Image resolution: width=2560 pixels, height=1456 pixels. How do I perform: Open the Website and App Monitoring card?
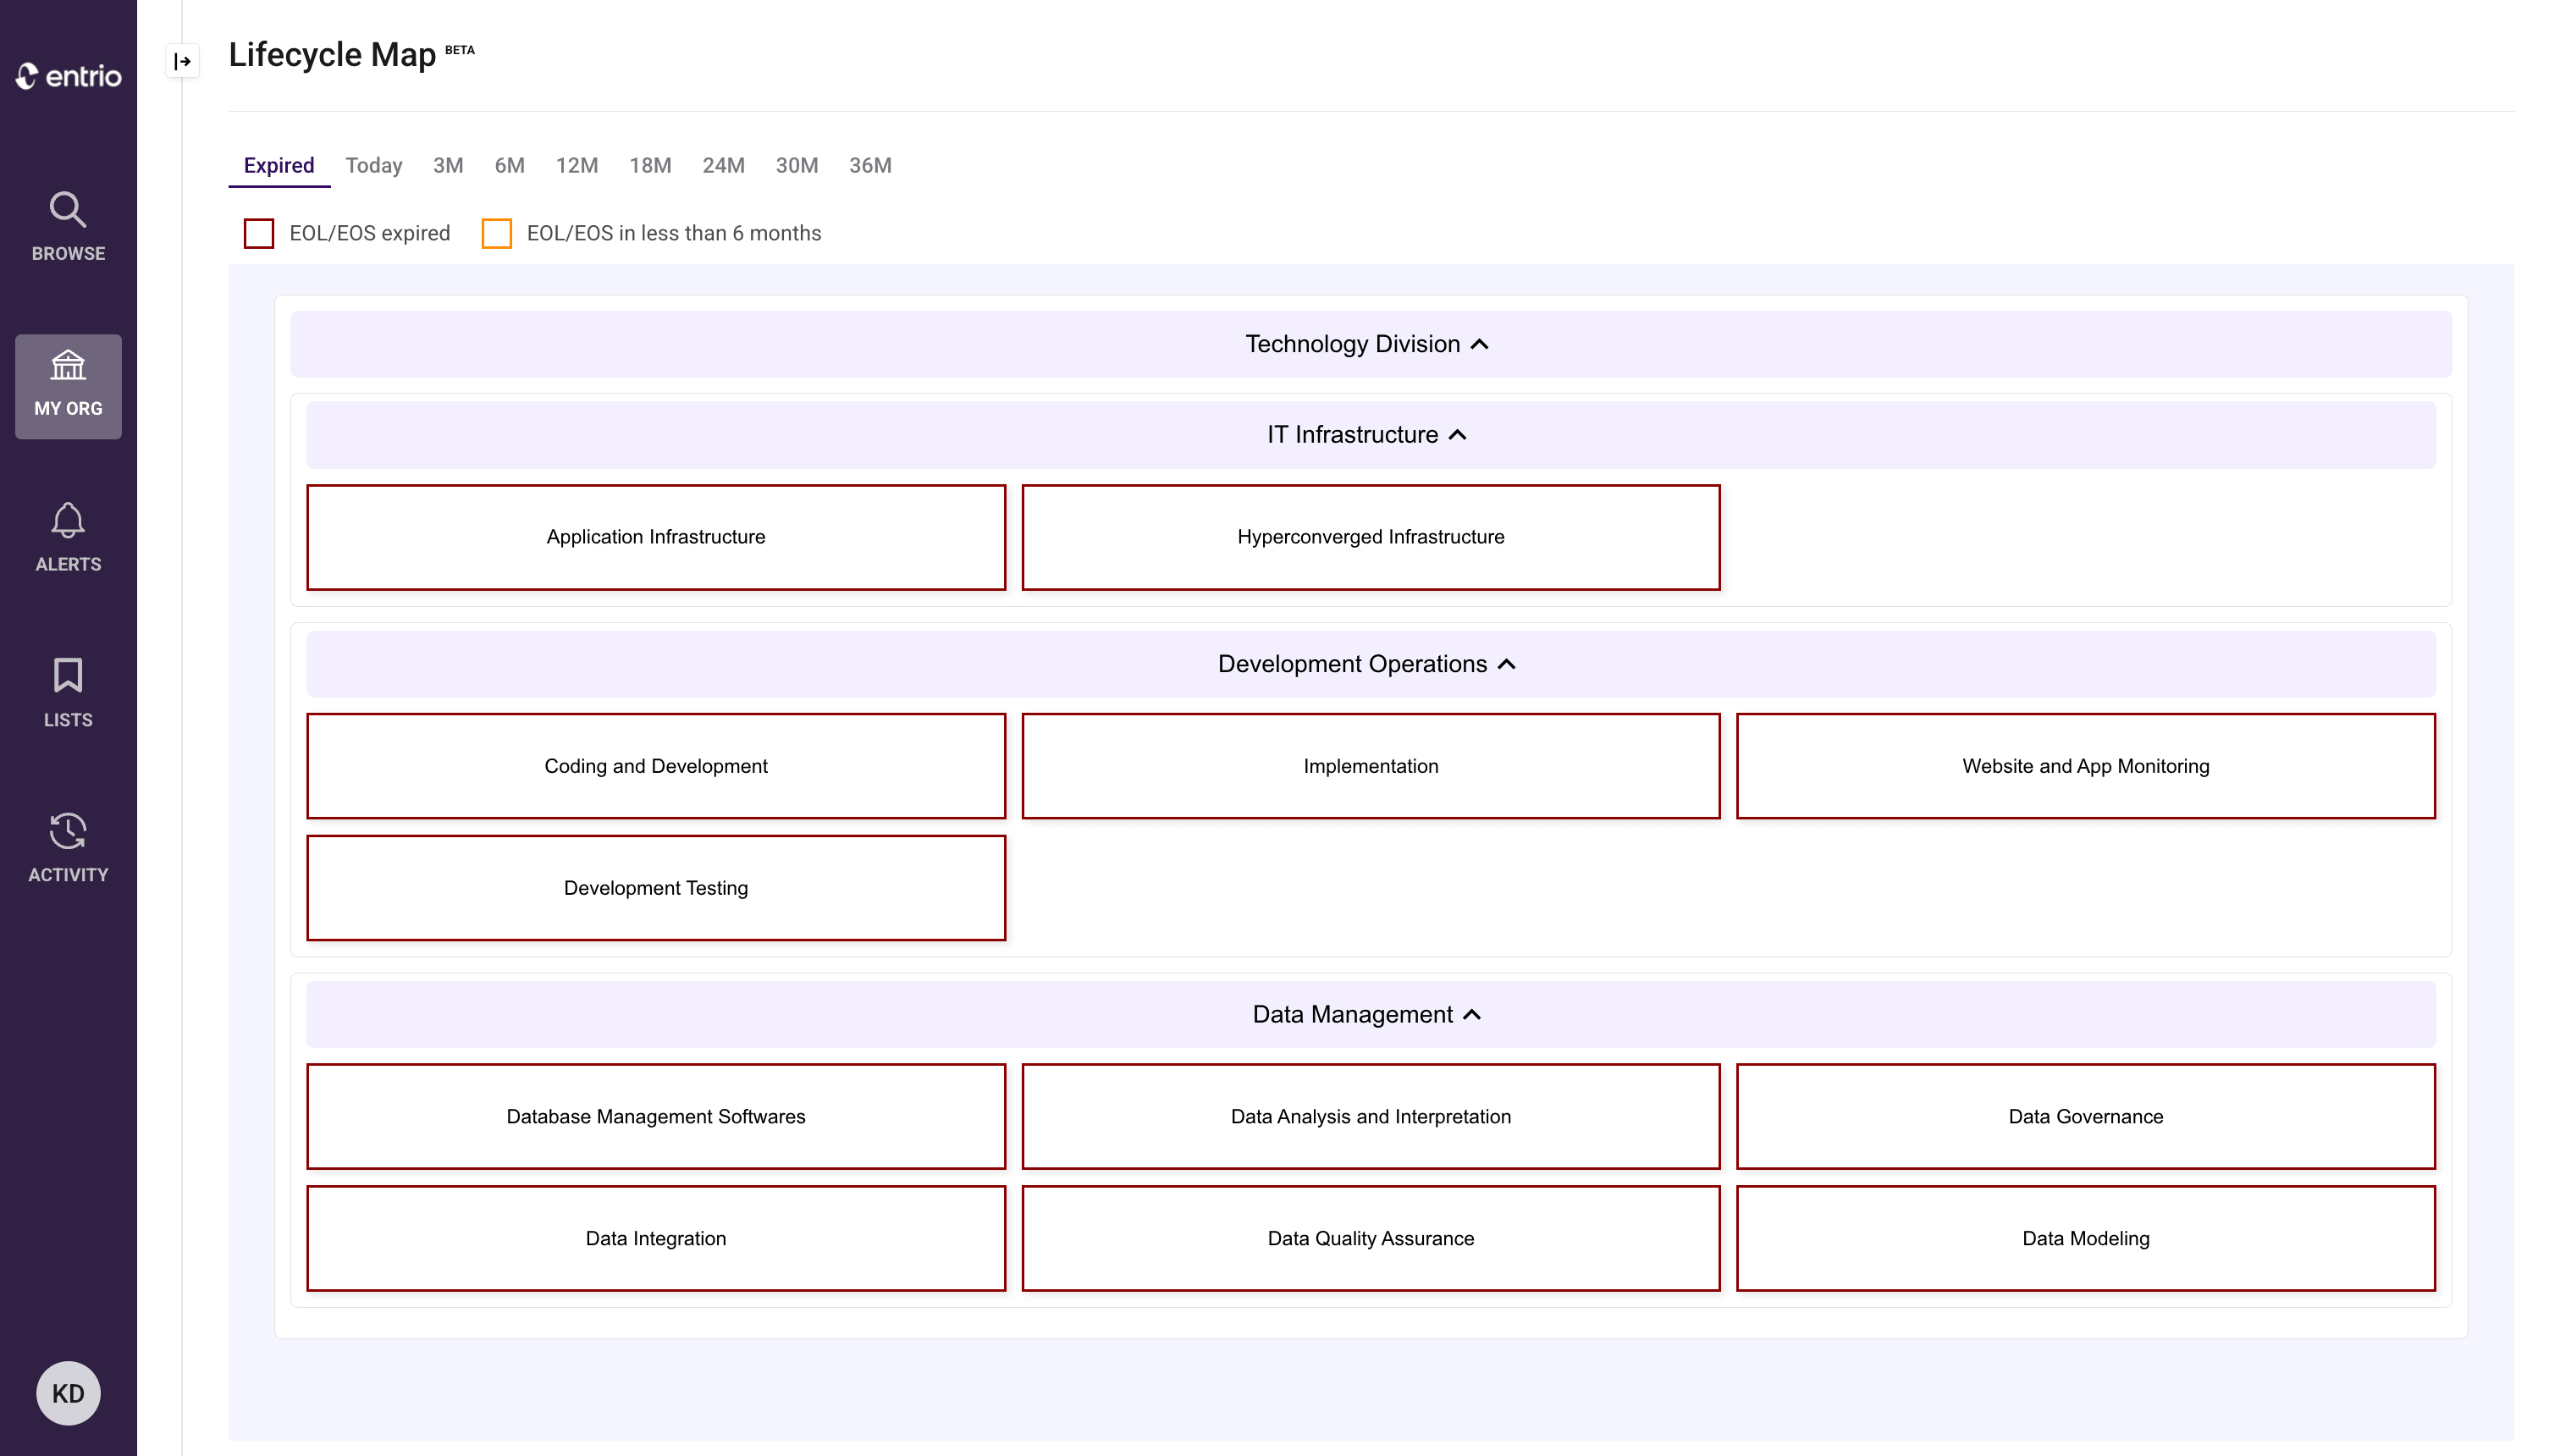coord(2086,766)
